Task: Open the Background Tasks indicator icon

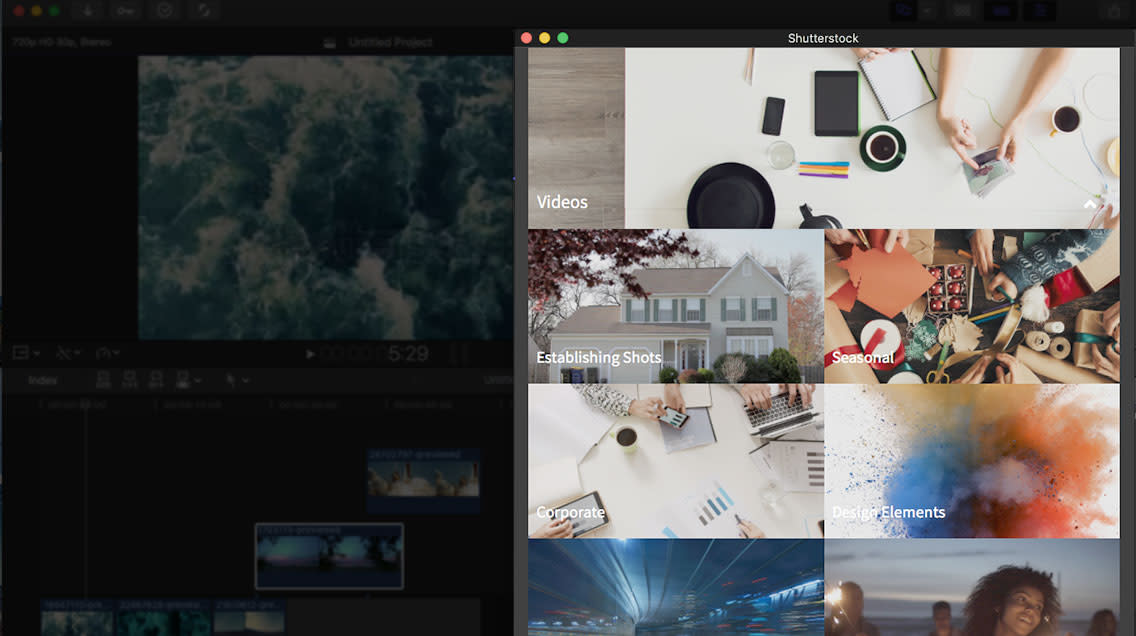Action: pyautogui.click(x=164, y=11)
